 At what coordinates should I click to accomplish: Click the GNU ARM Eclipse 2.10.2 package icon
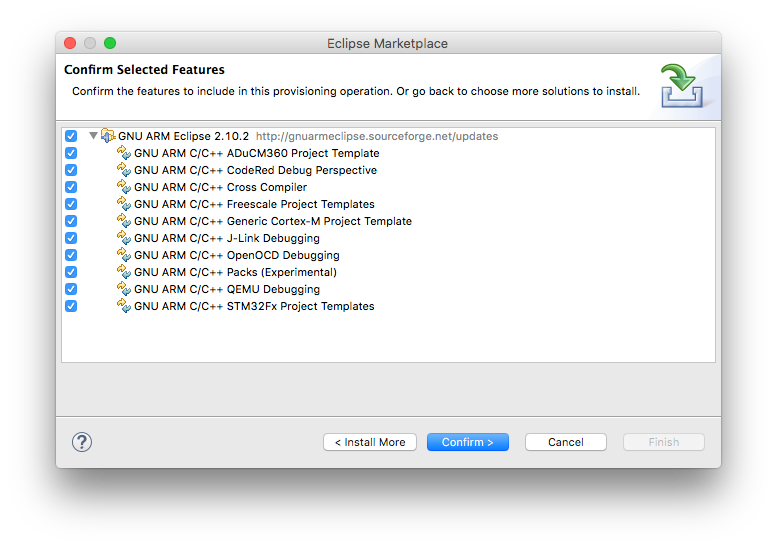108,135
